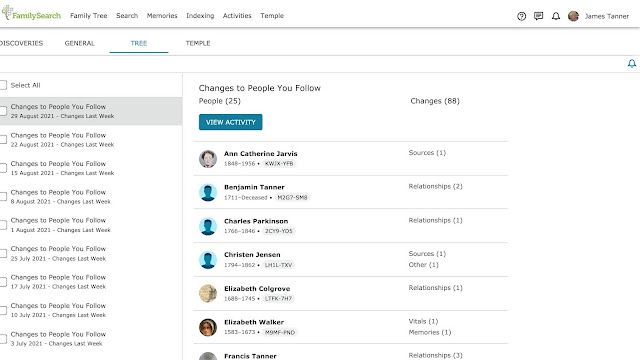Open the Activities menu
This screenshot has height=360, width=640.
[x=237, y=16]
